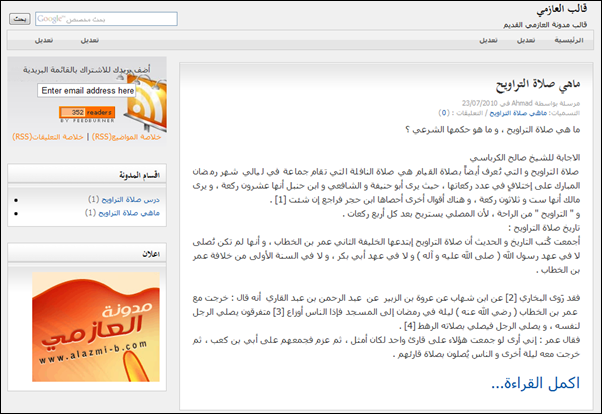Screen dimensions: 602x414
Task: Click the line الاجابة للشيخ صالح الكرباسي
Action: click(525, 158)
